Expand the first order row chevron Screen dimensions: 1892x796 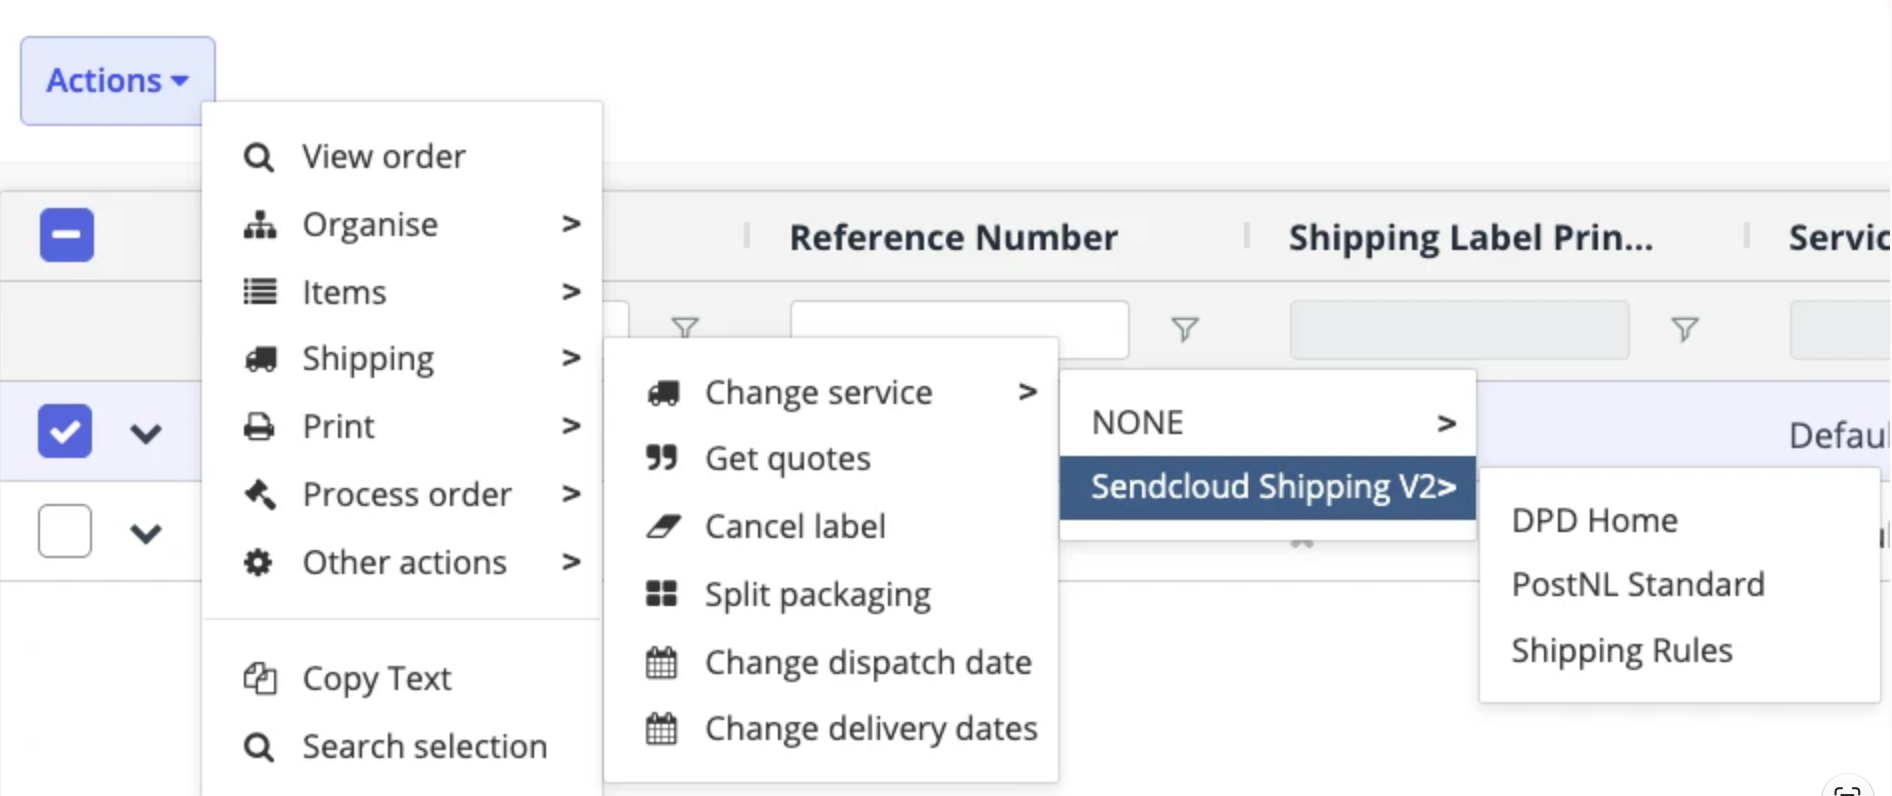[x=146, y=433]
